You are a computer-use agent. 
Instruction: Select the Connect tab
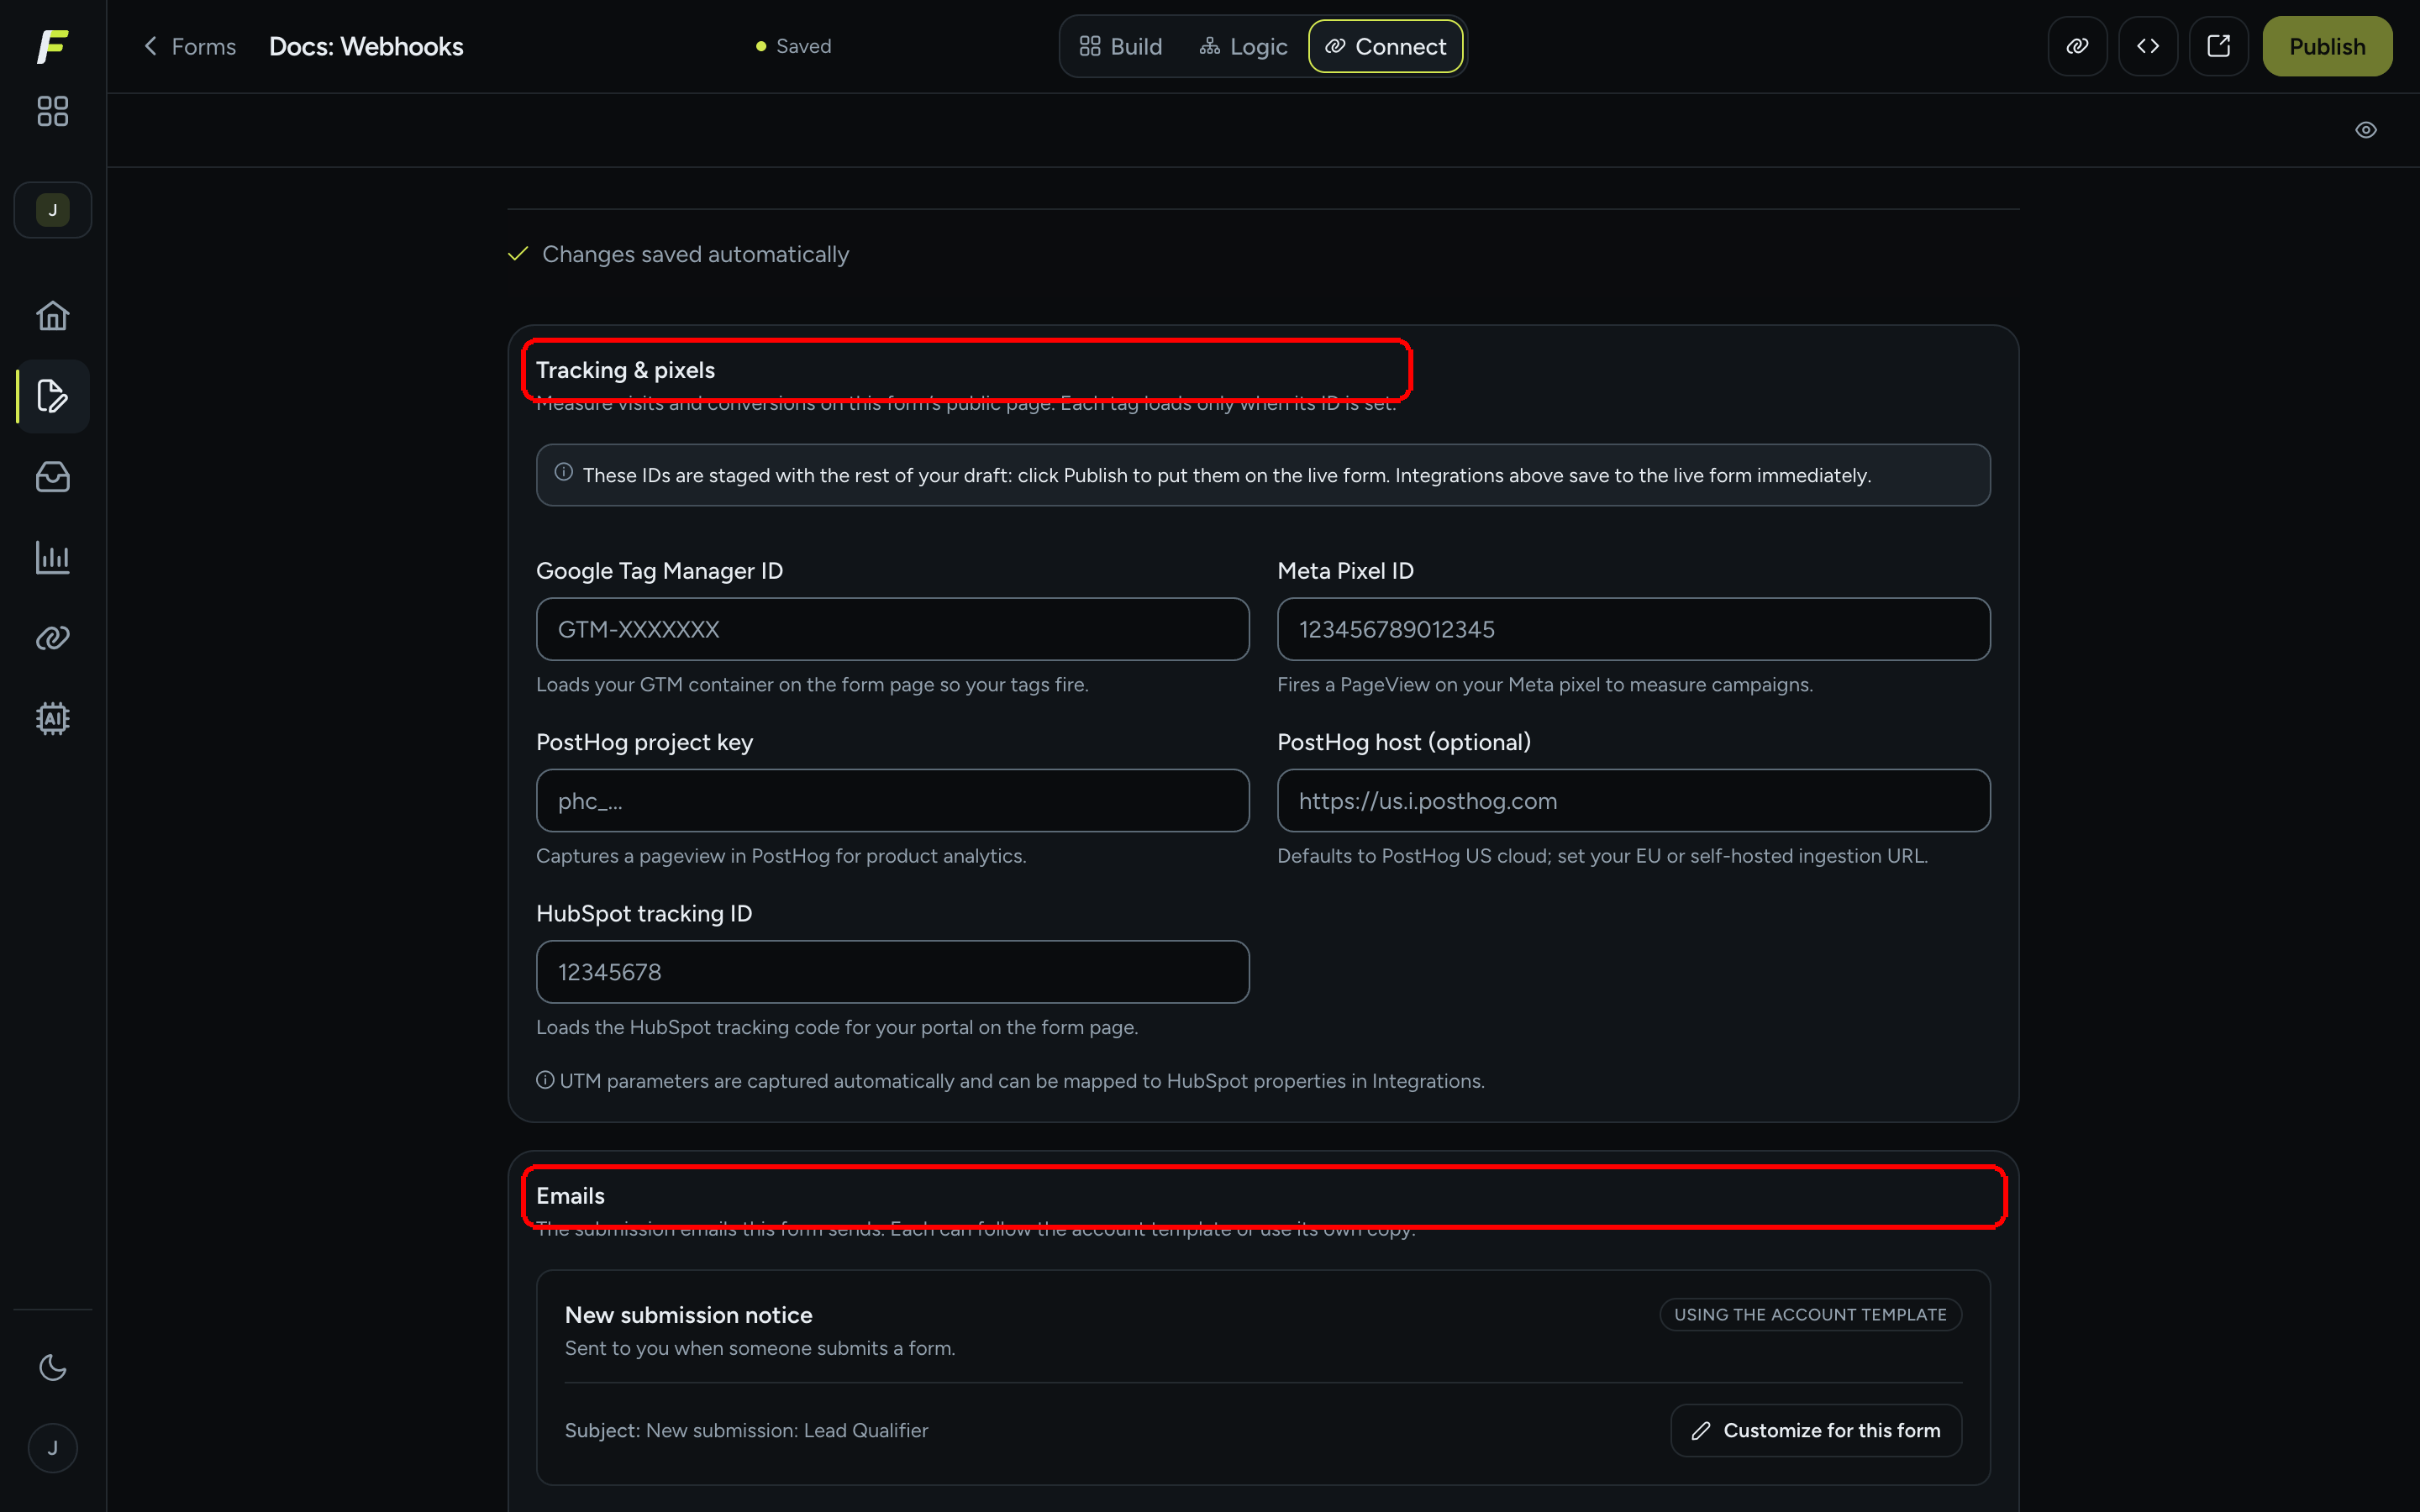tap(1386, 46)
